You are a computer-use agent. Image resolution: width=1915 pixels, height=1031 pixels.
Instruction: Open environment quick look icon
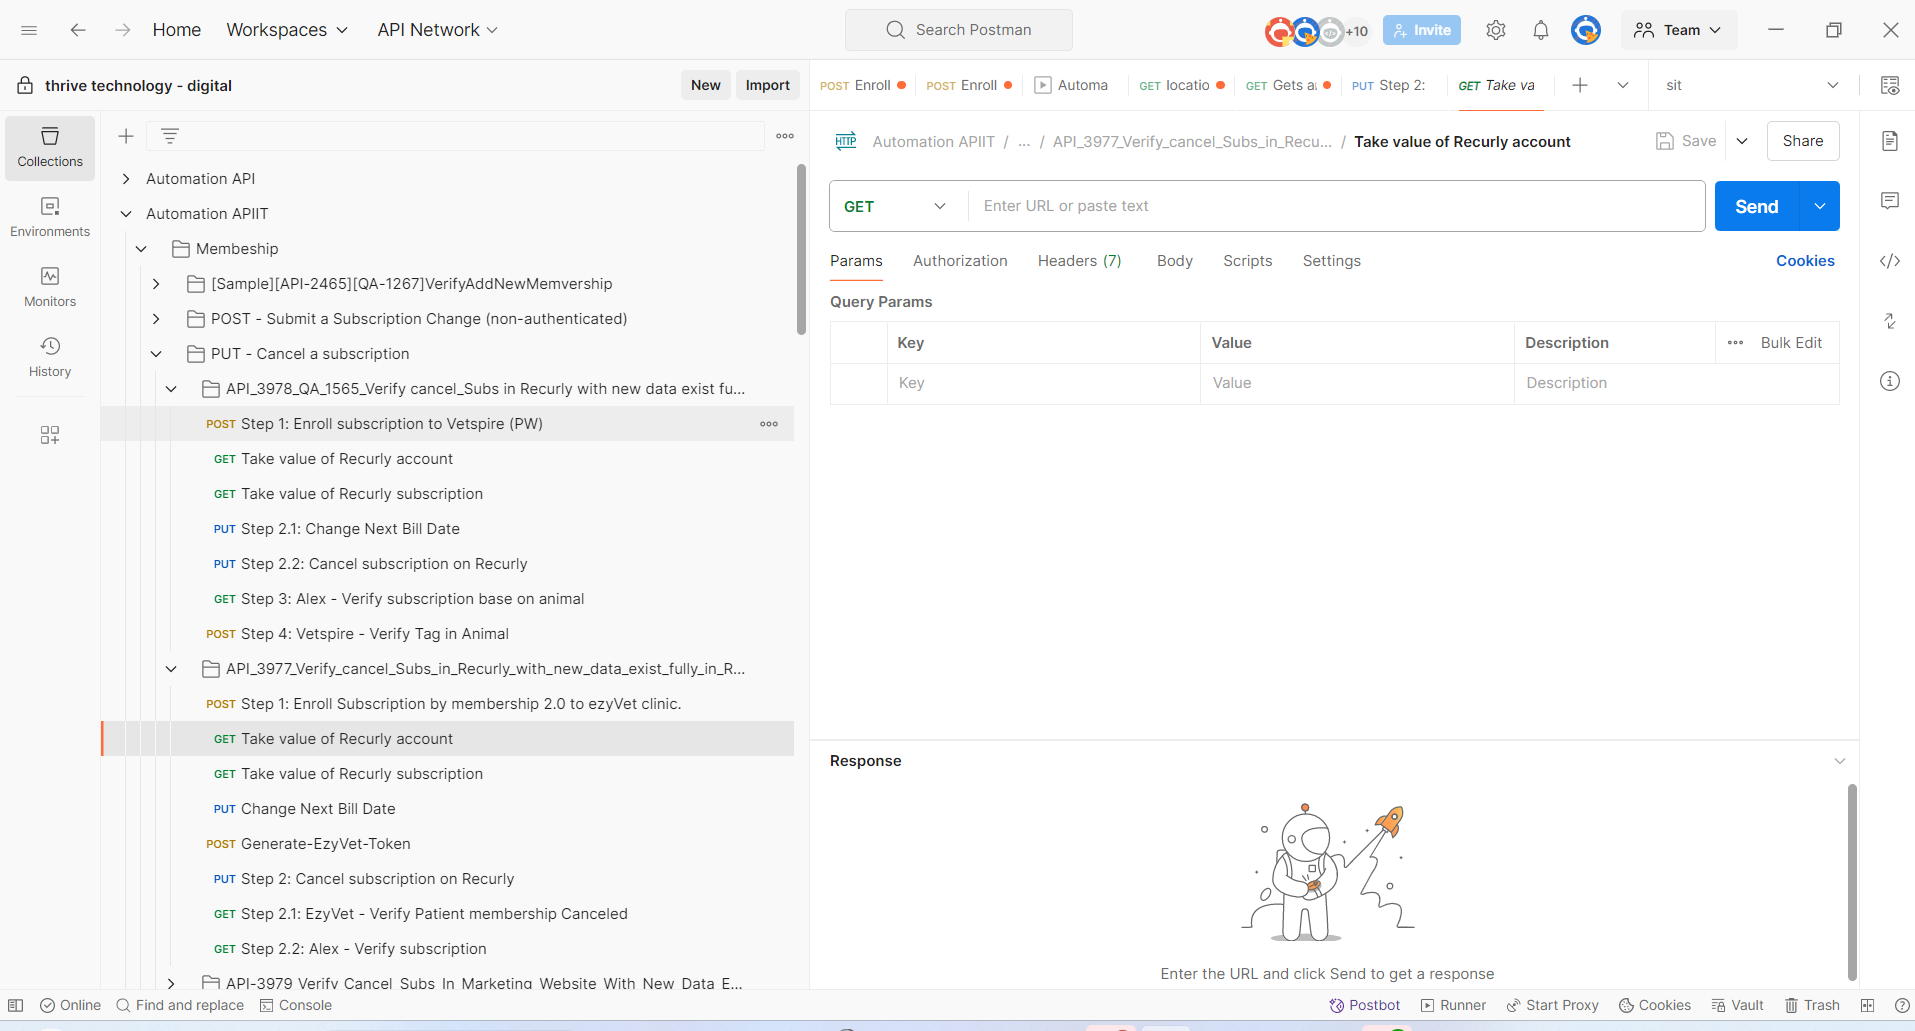coord(1890,85)
